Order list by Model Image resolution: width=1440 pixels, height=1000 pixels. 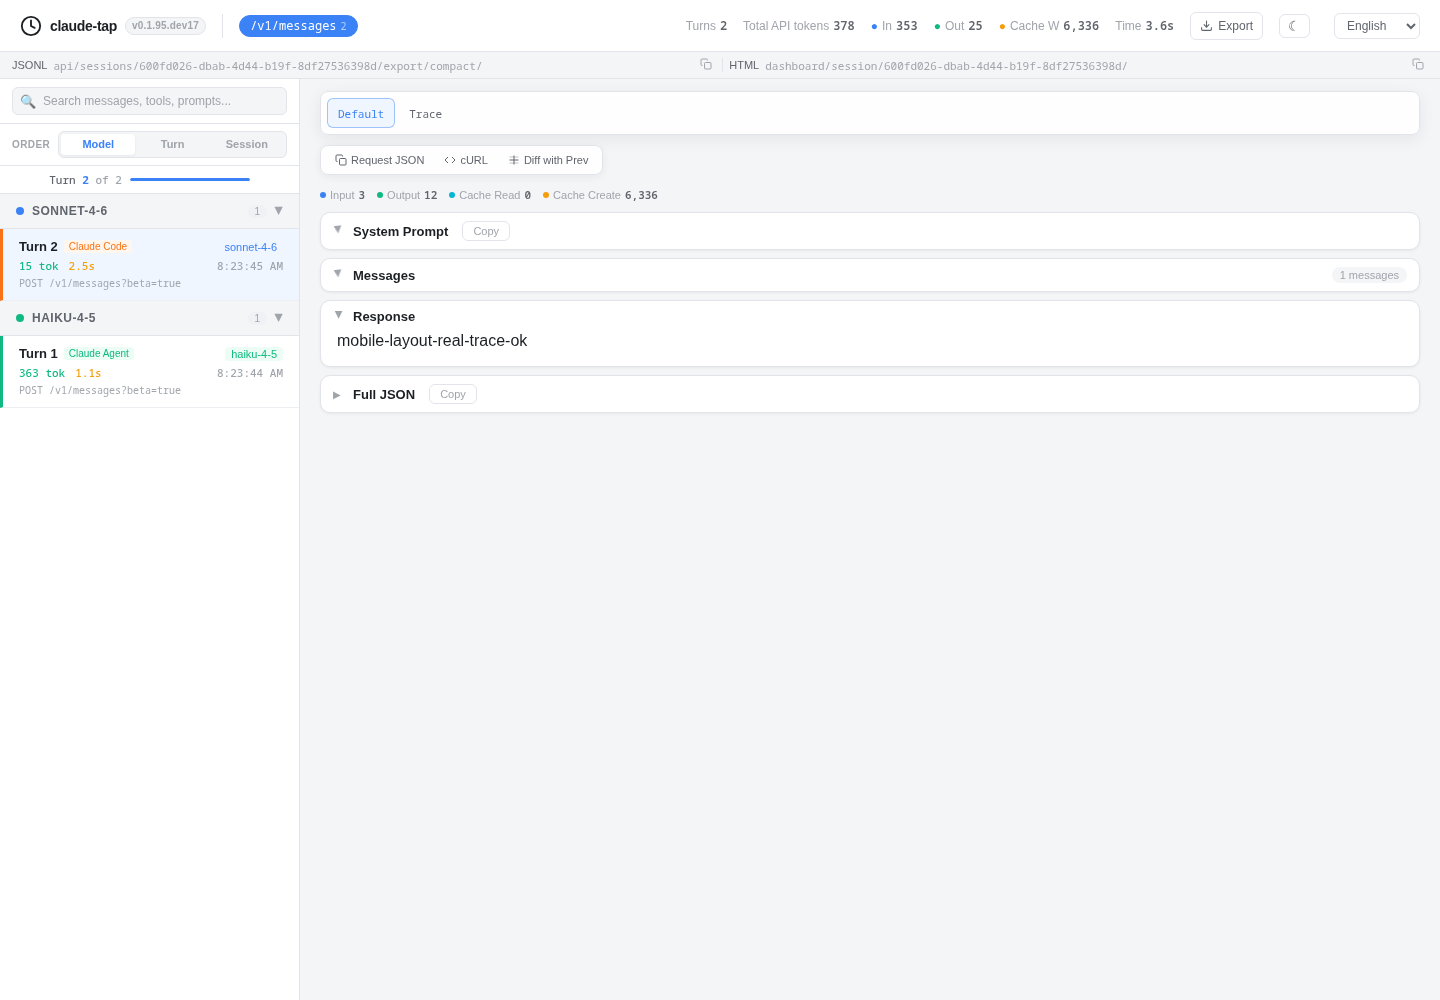[98, 144]
